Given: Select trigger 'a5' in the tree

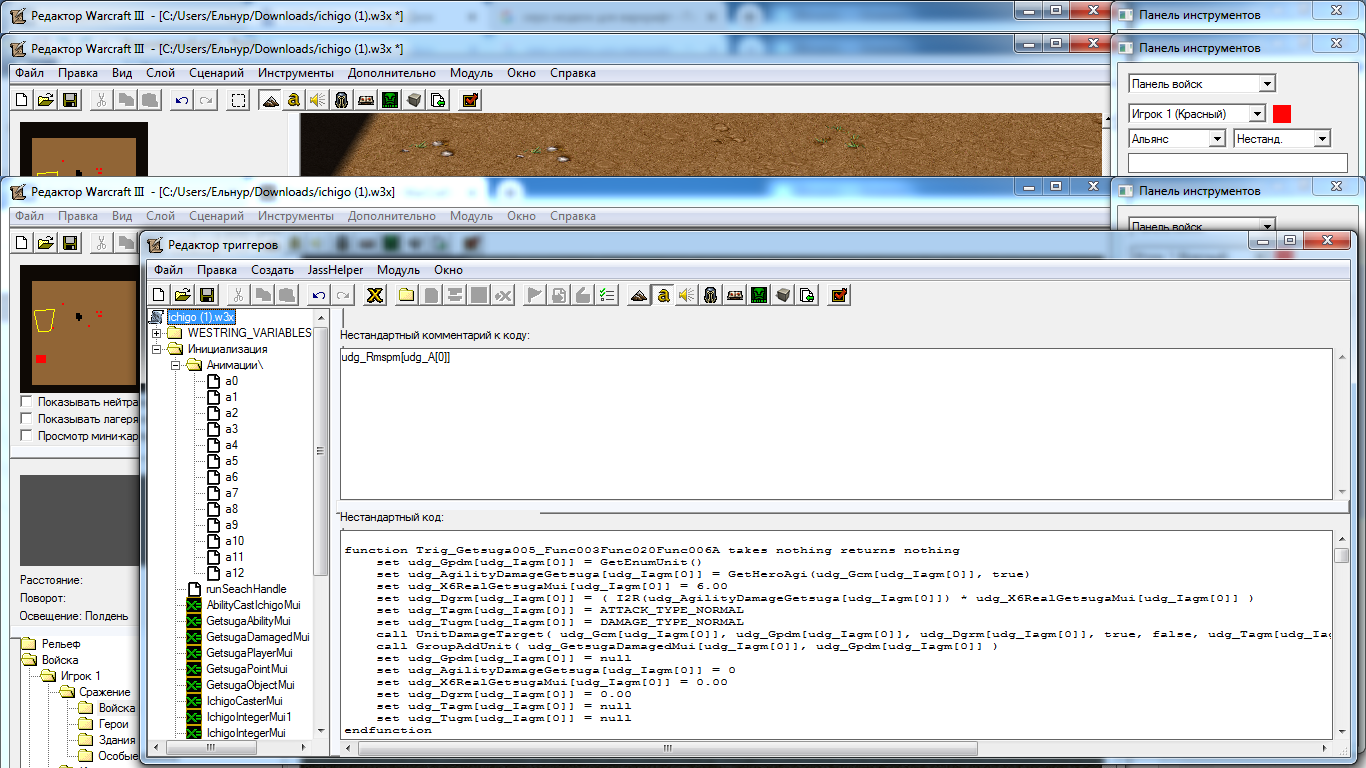Looking at the screenshot, I should (x=231, y=461).
